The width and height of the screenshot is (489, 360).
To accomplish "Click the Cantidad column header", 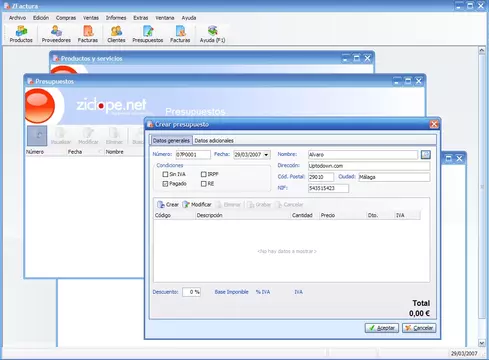I will pos(305,215).
